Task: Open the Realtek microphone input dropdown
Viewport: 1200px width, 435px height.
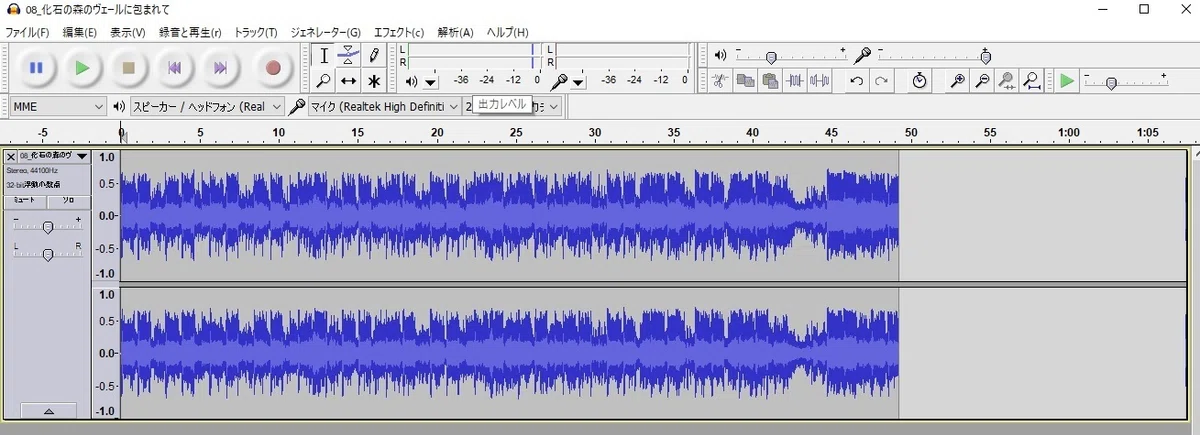Action: 384,106
